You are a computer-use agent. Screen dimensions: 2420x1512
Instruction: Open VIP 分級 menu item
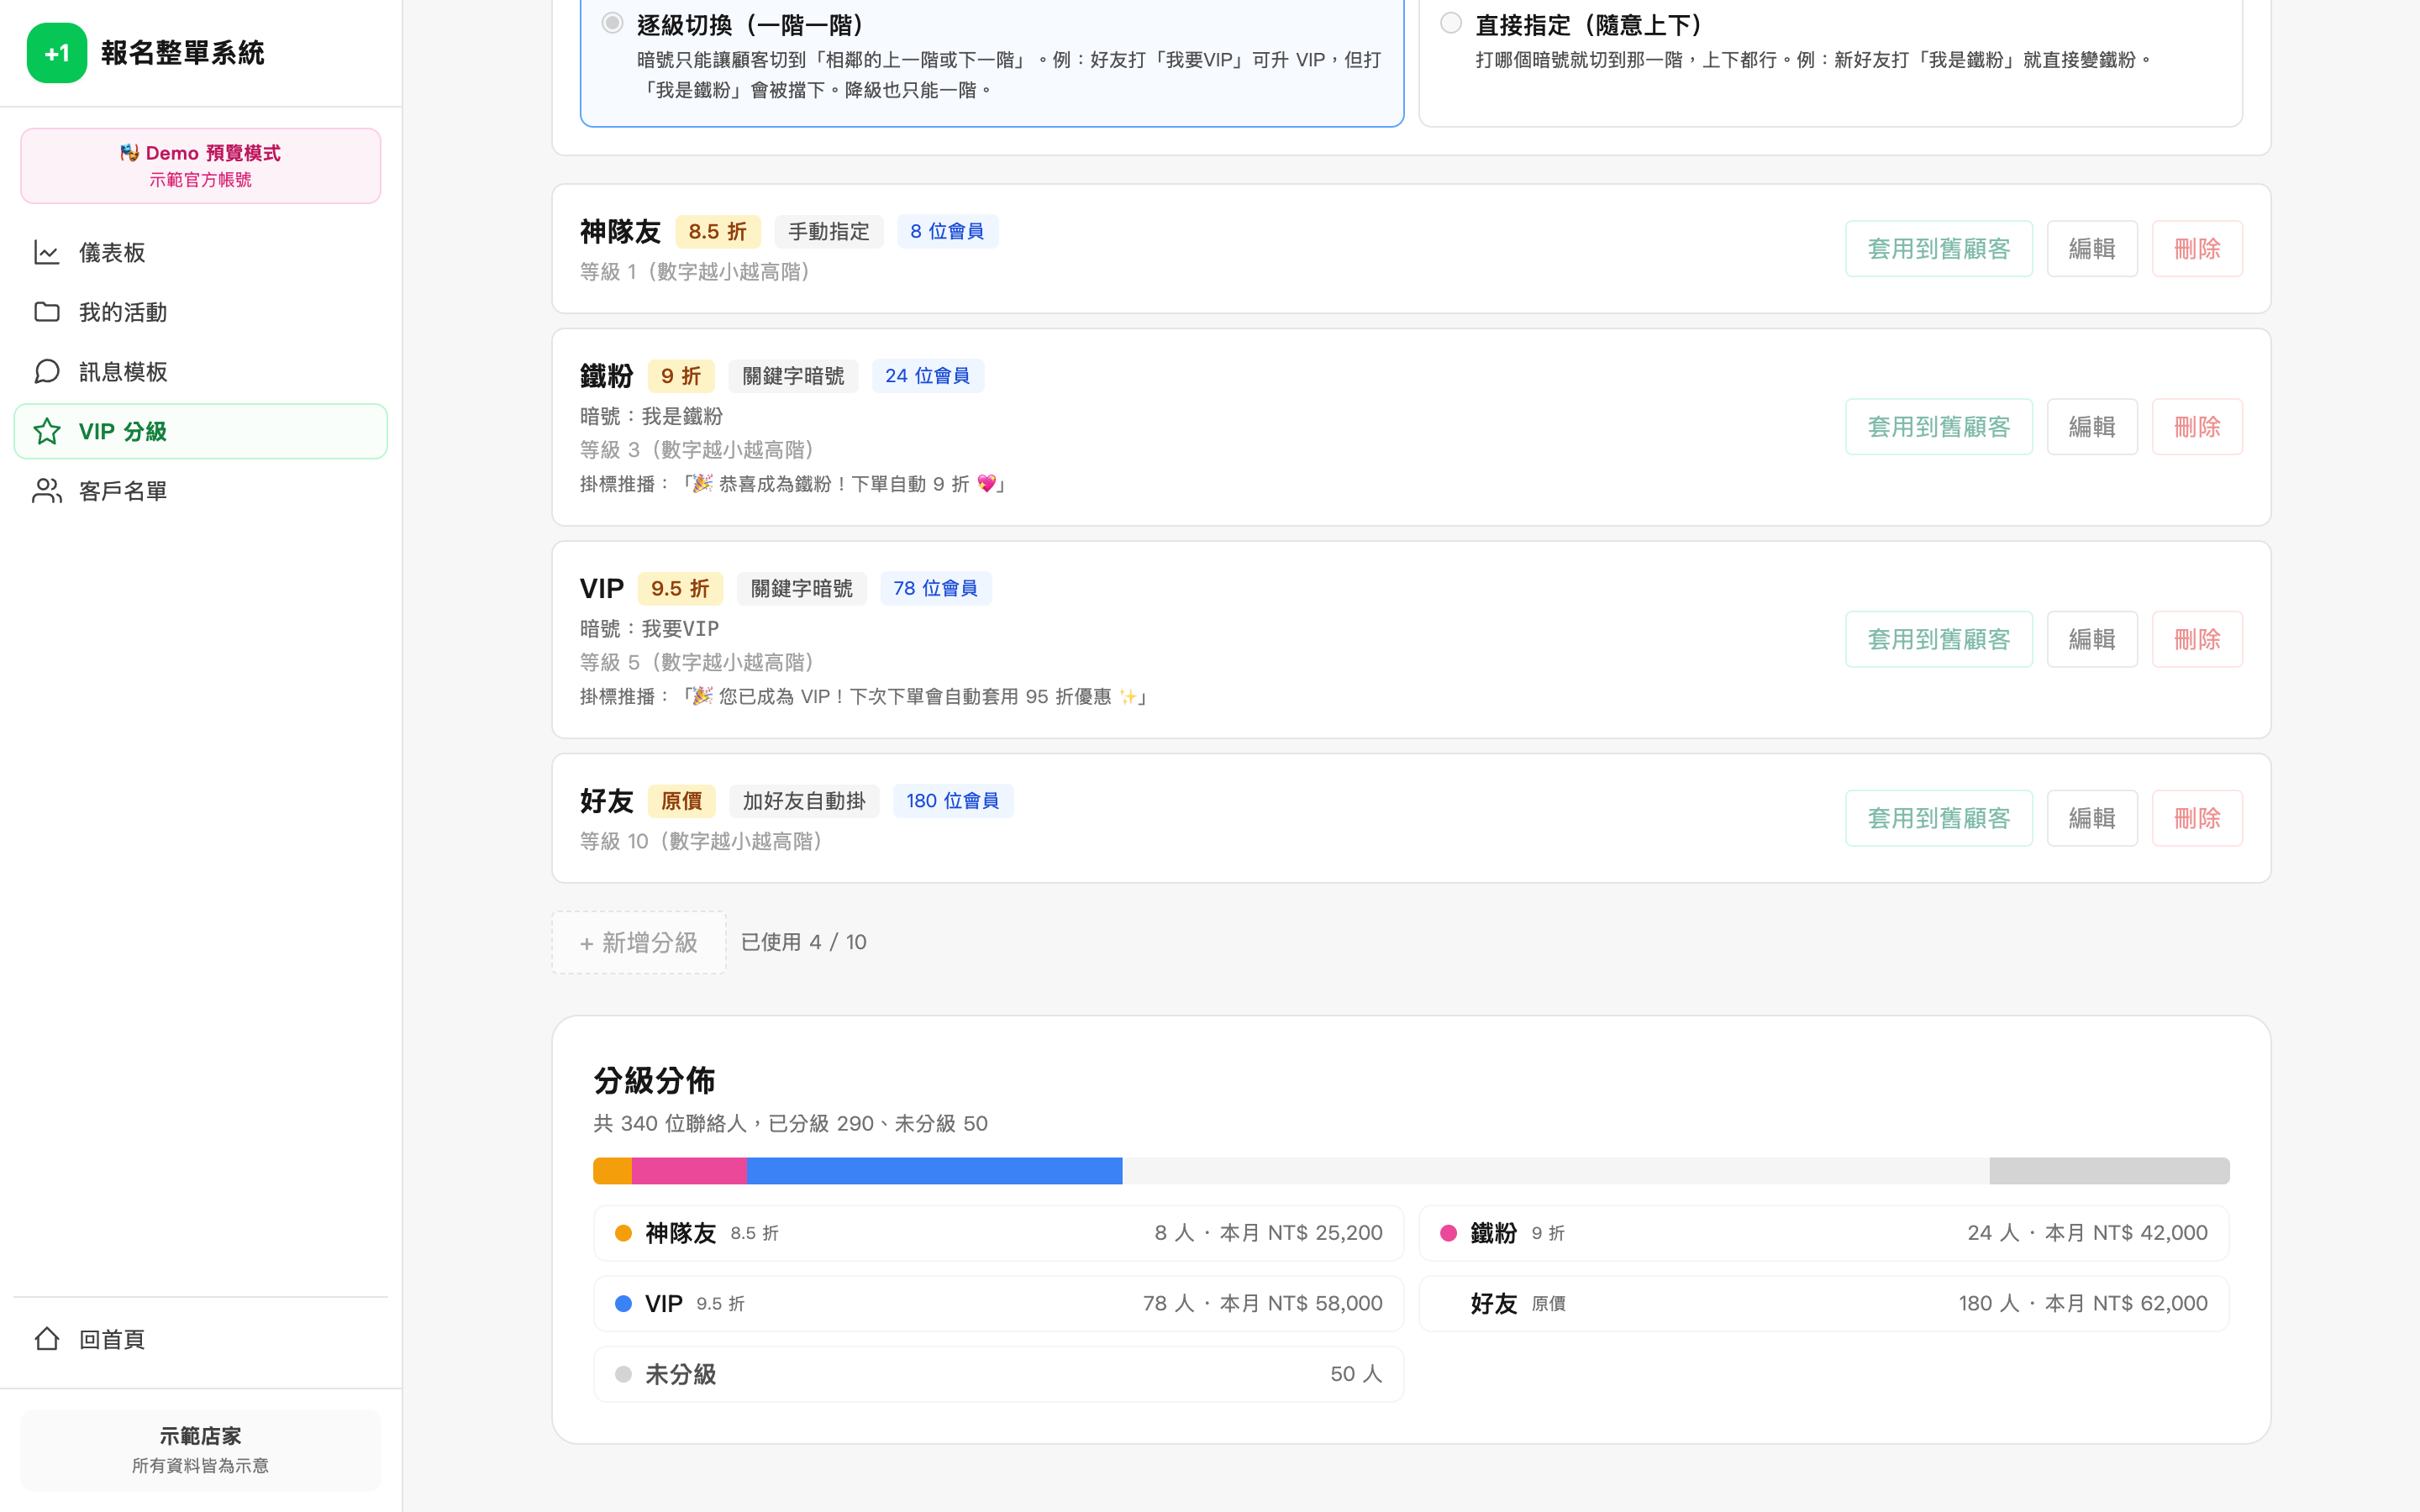click(201, 431)
